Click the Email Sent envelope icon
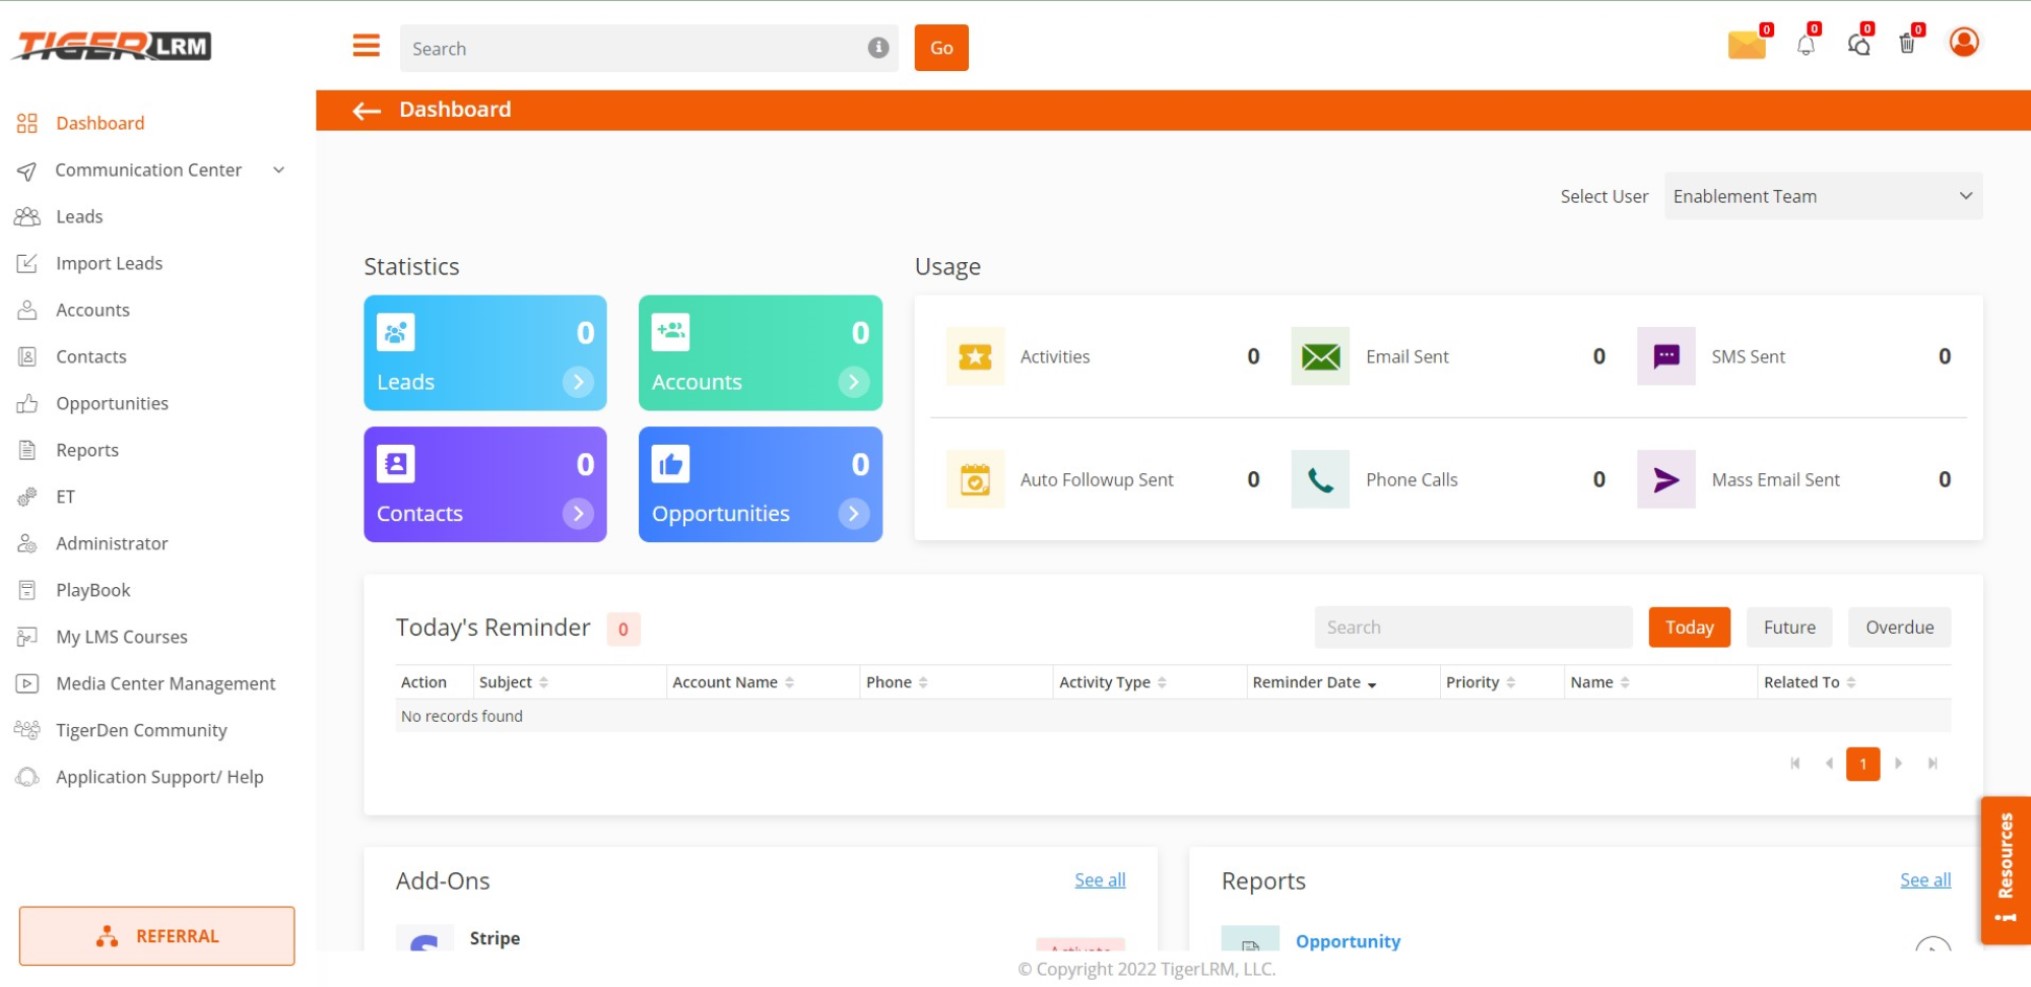Screen dimensions: 2031x987 click(1320, 356)
